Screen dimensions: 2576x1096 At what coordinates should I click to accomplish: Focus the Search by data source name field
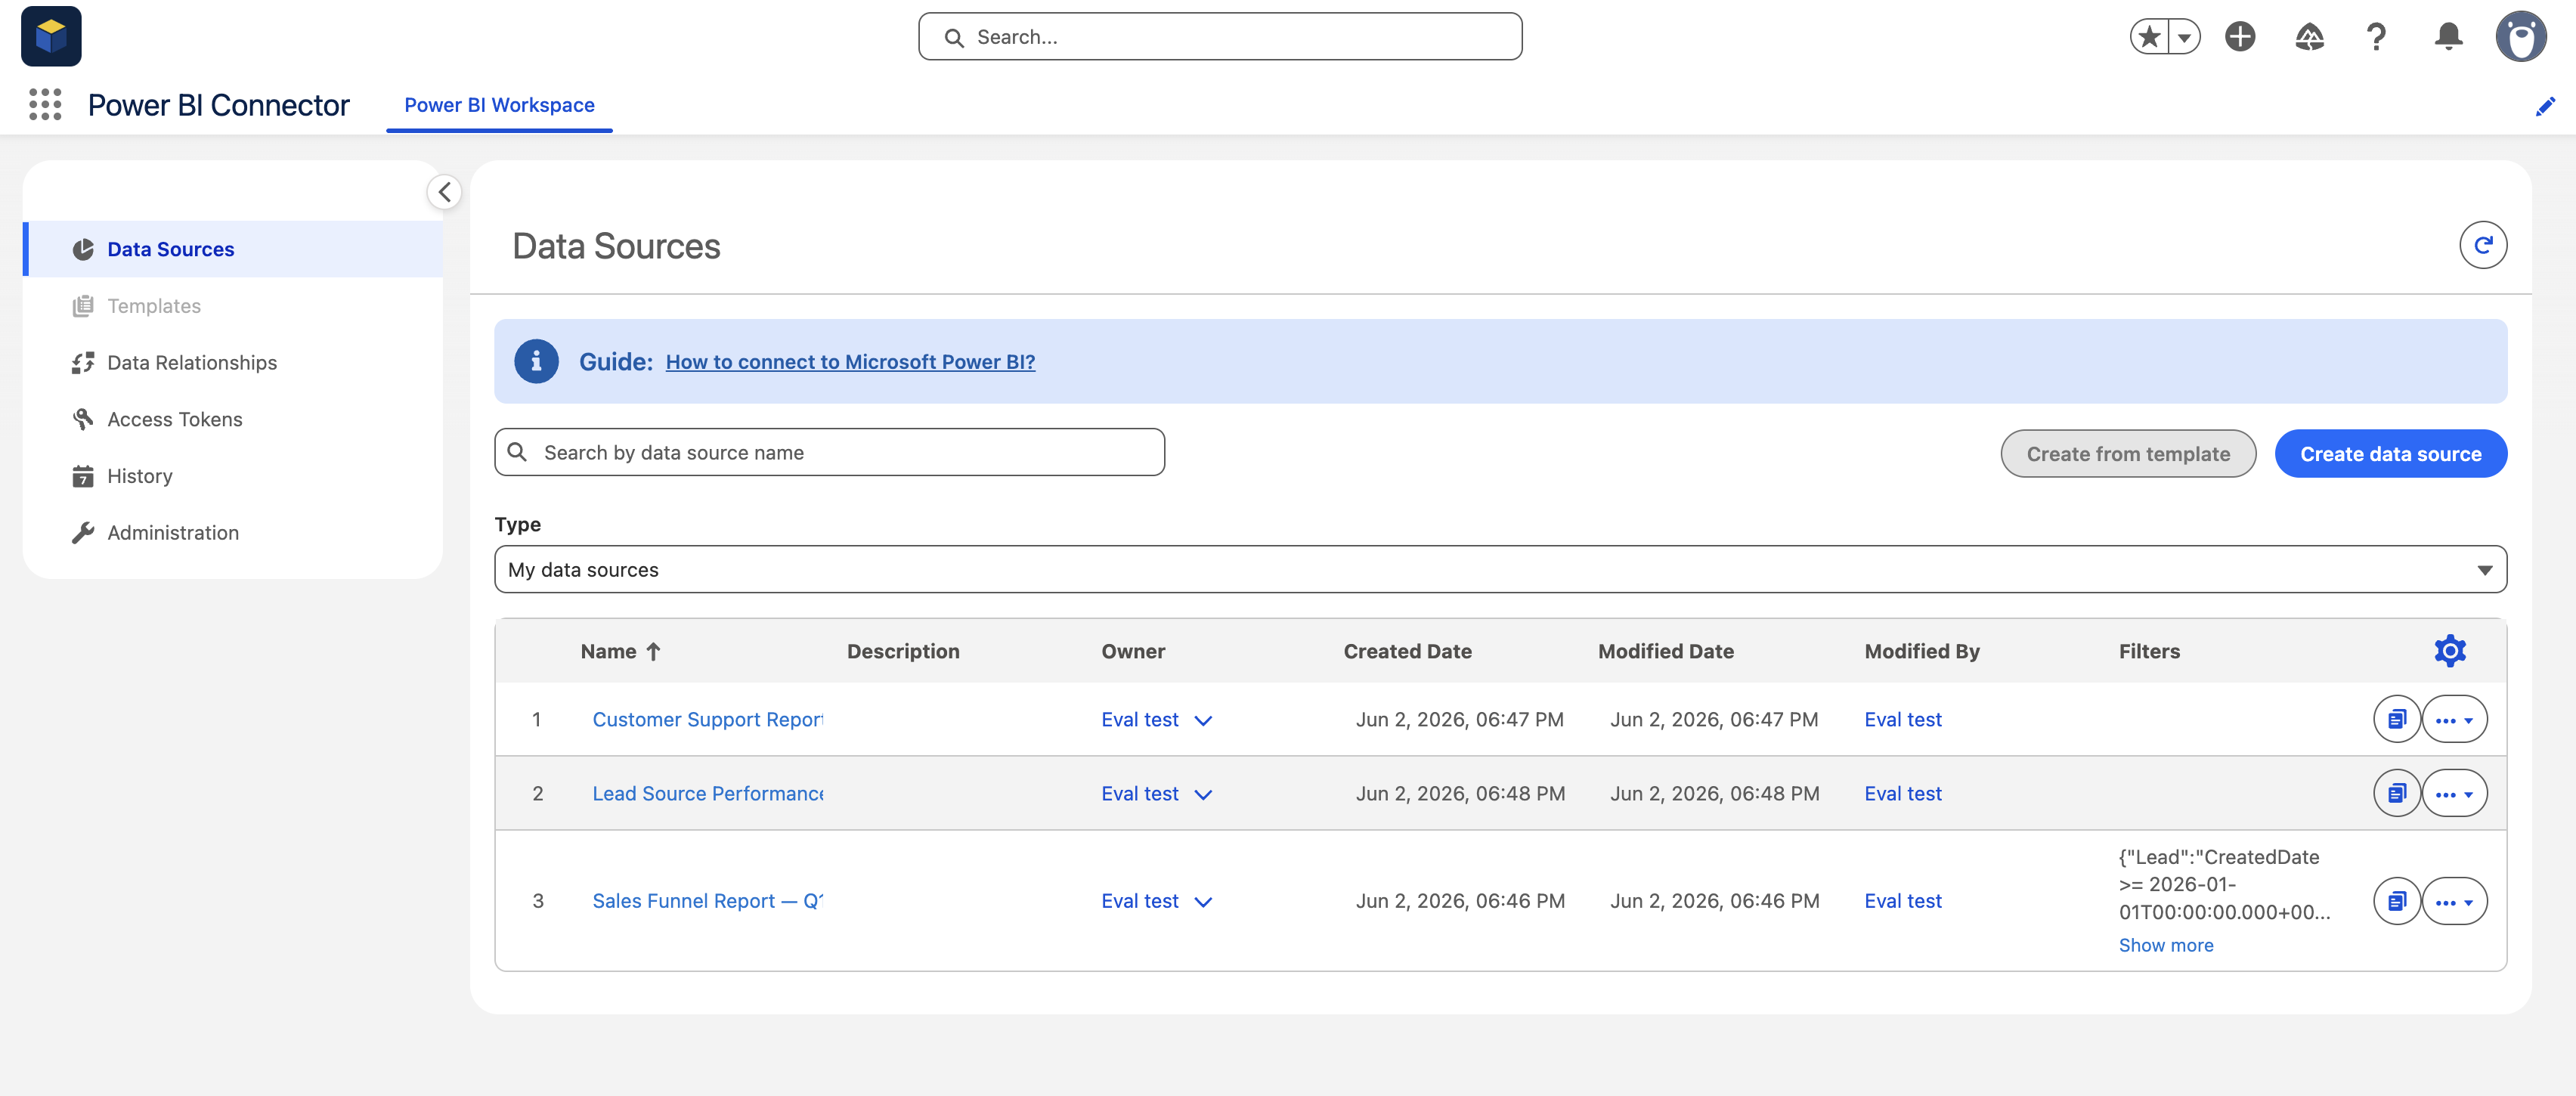point(829,452)
